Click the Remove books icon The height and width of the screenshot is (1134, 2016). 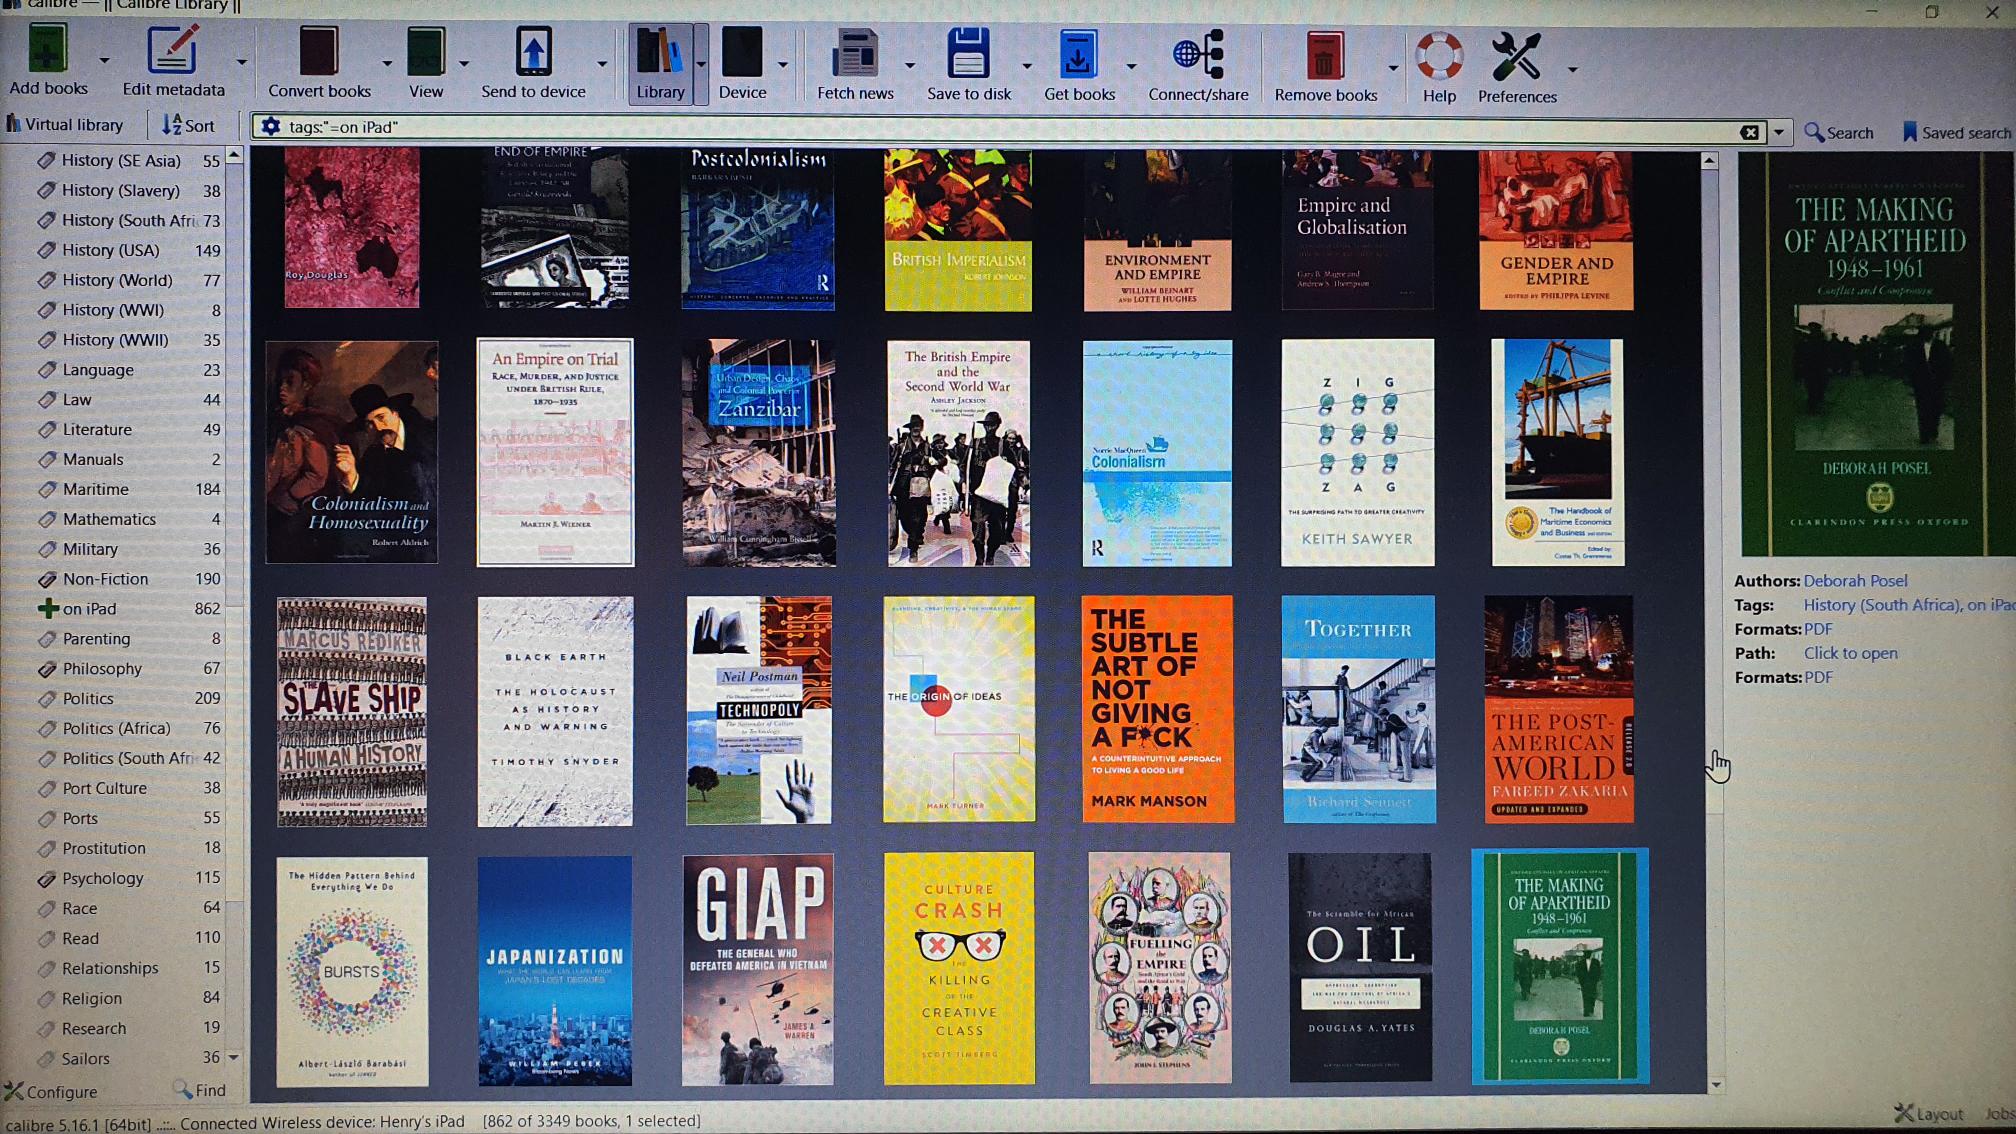[x=1325, y=57]
